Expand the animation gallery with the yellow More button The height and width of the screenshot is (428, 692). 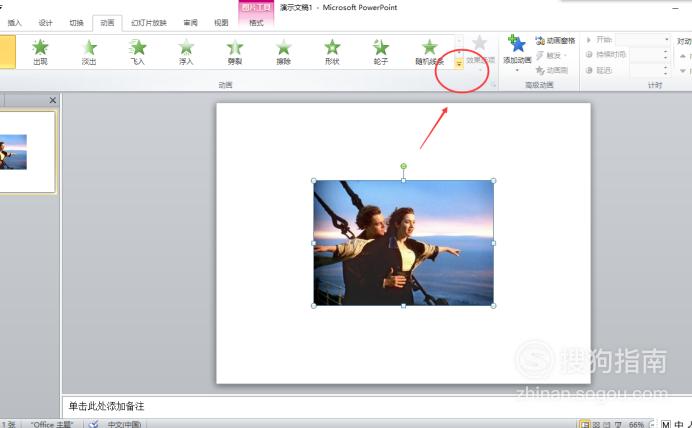tap(459, 64)
